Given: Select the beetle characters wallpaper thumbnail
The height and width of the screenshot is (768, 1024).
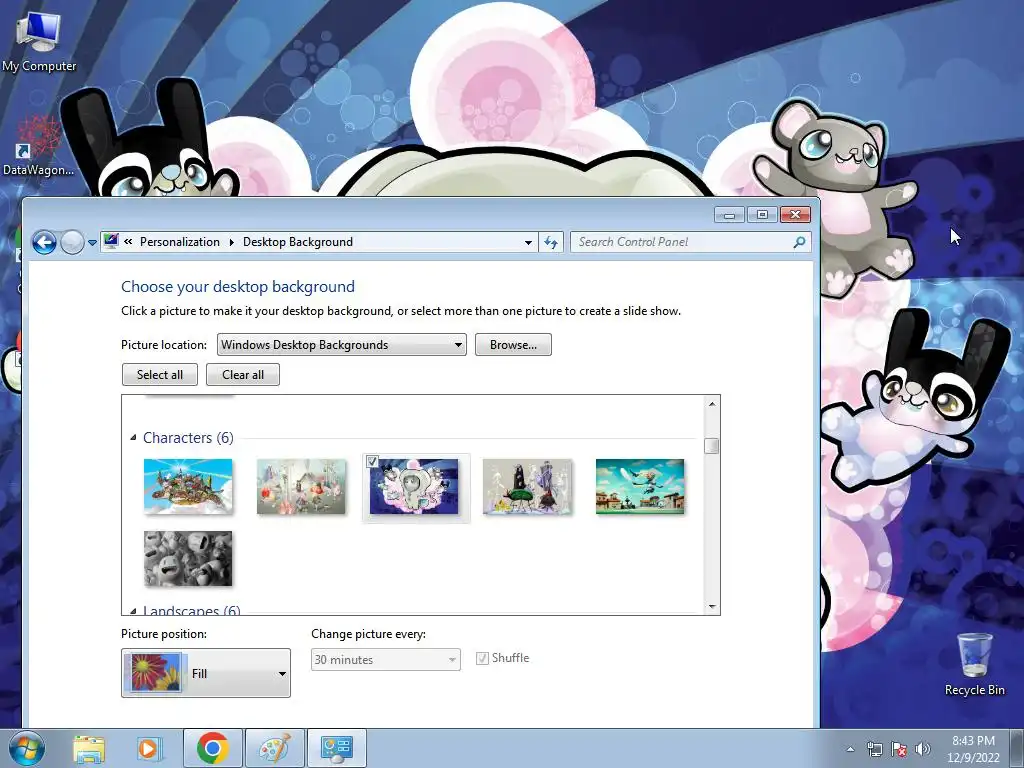Looking at the screenshot, I should pos(527,487).
